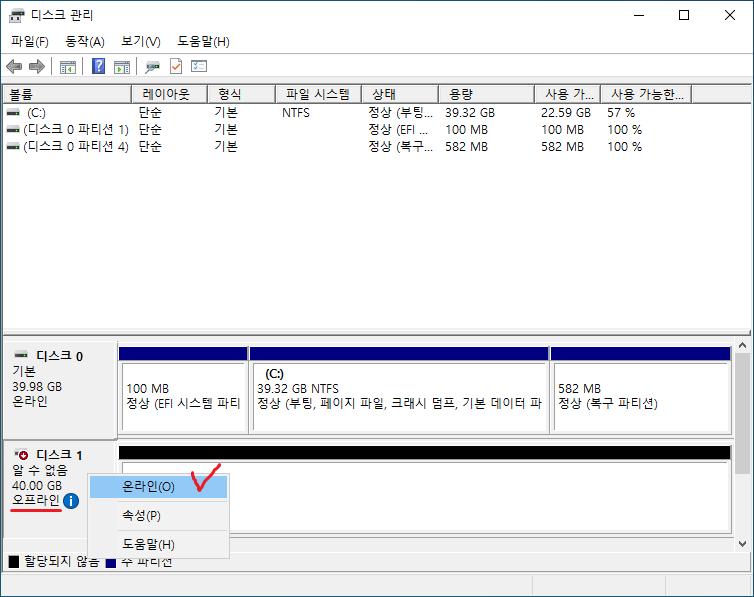This screenshot has width=754, height=597.
Task: Sort by the 사용 가... column header
Action: point(567,94)
